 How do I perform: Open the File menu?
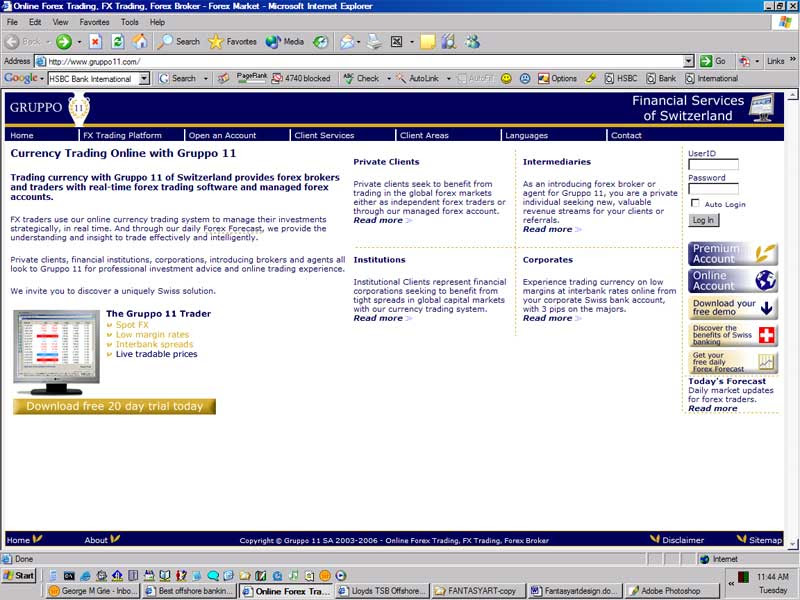coord(12,22)
